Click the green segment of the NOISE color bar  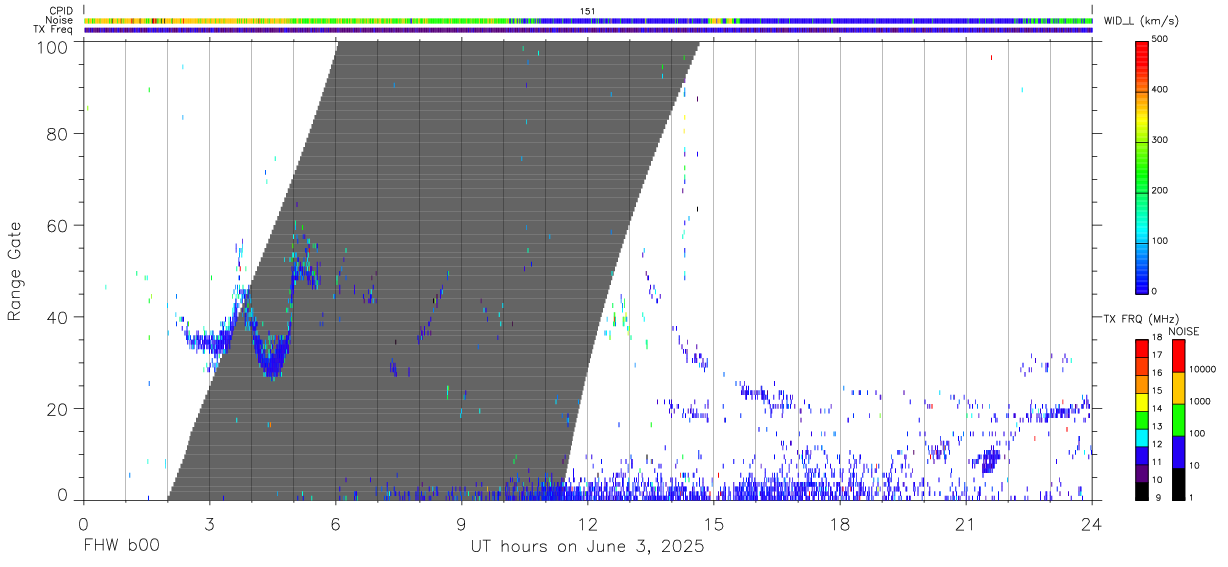pos(1178,419)
